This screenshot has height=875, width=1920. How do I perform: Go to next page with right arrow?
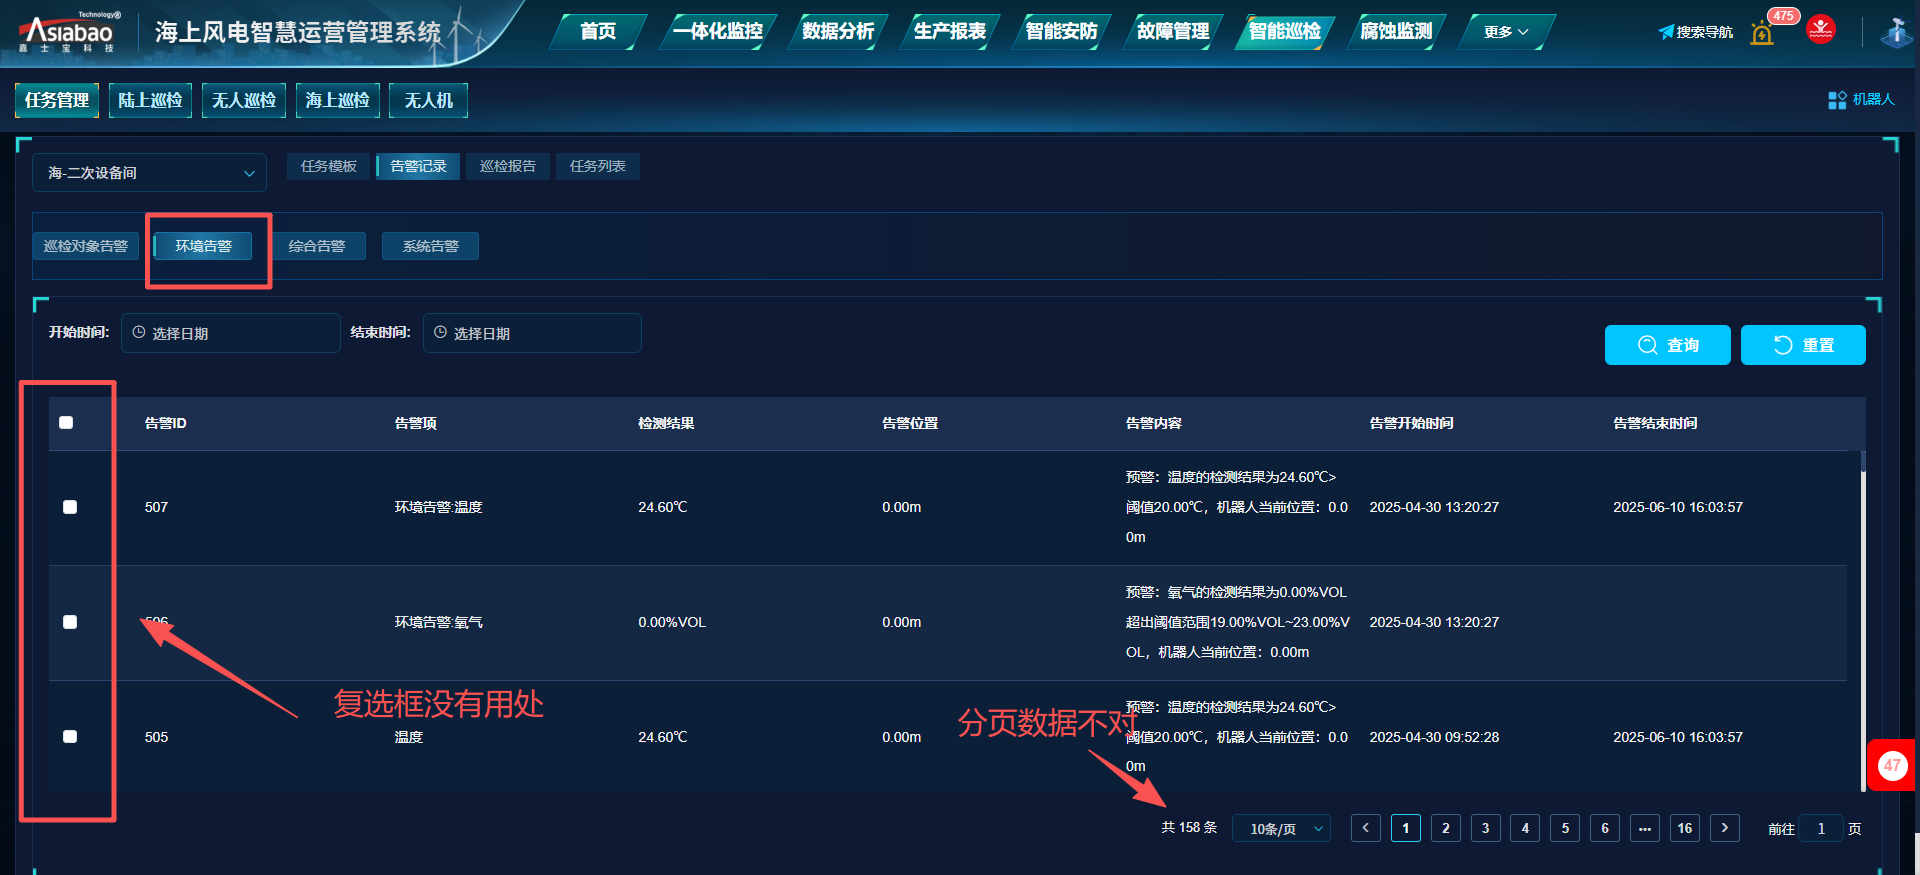pyautogui.click(x=1725, y=828)
